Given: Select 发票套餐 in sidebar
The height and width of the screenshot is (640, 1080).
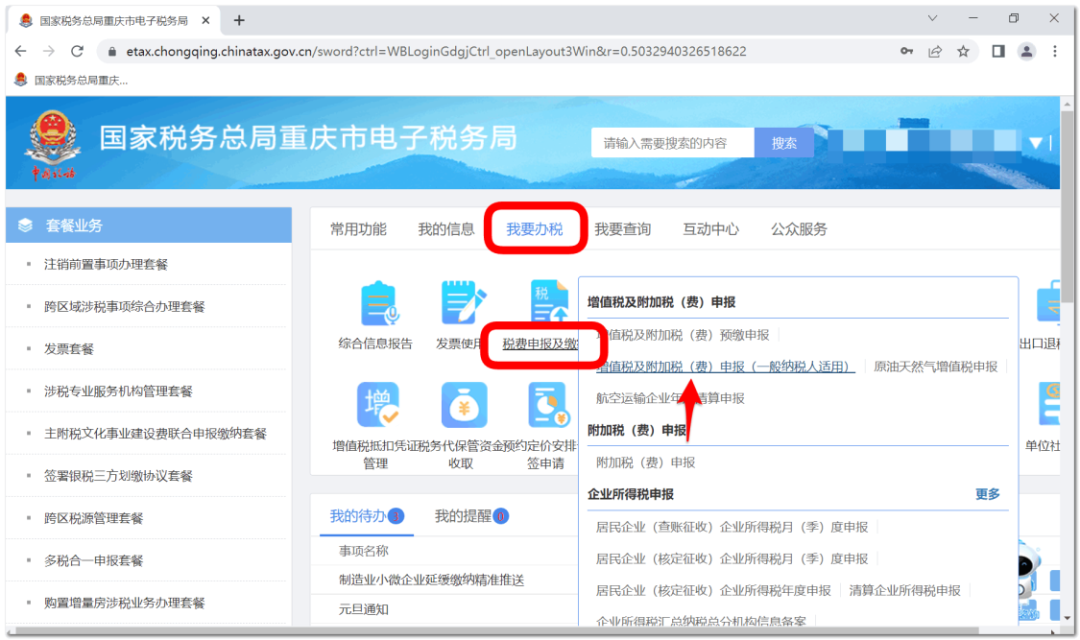Looking at the screenshot, I should pyautogui.click(x=69, y=349).
